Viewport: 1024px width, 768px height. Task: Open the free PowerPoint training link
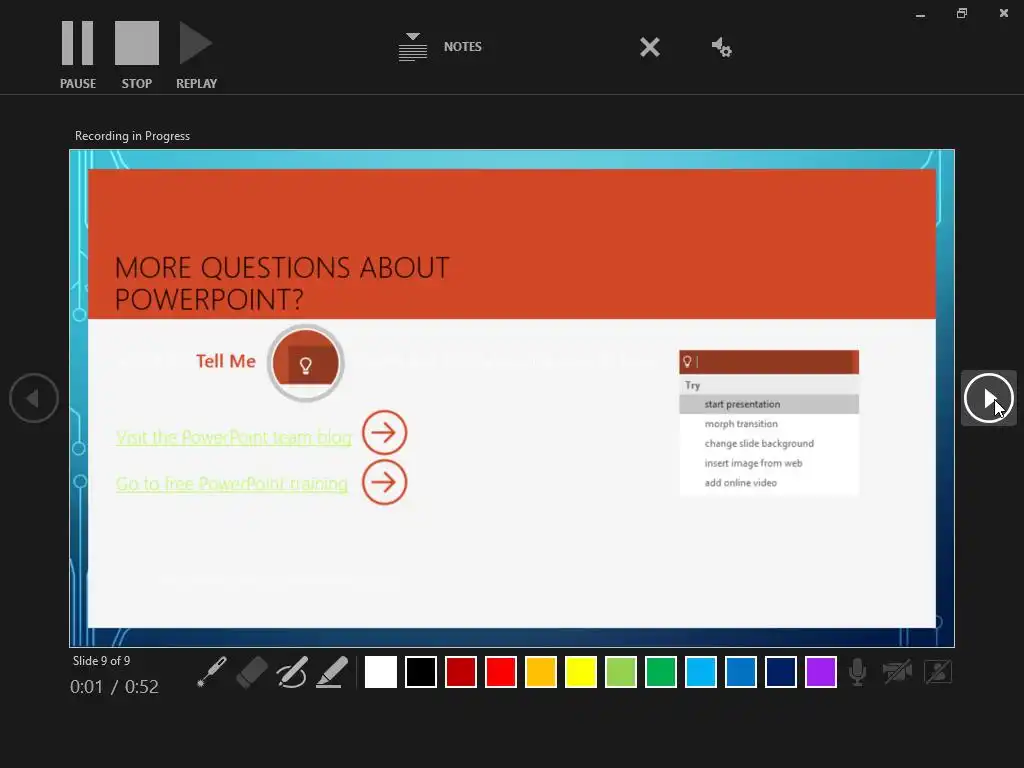point(232,483)
